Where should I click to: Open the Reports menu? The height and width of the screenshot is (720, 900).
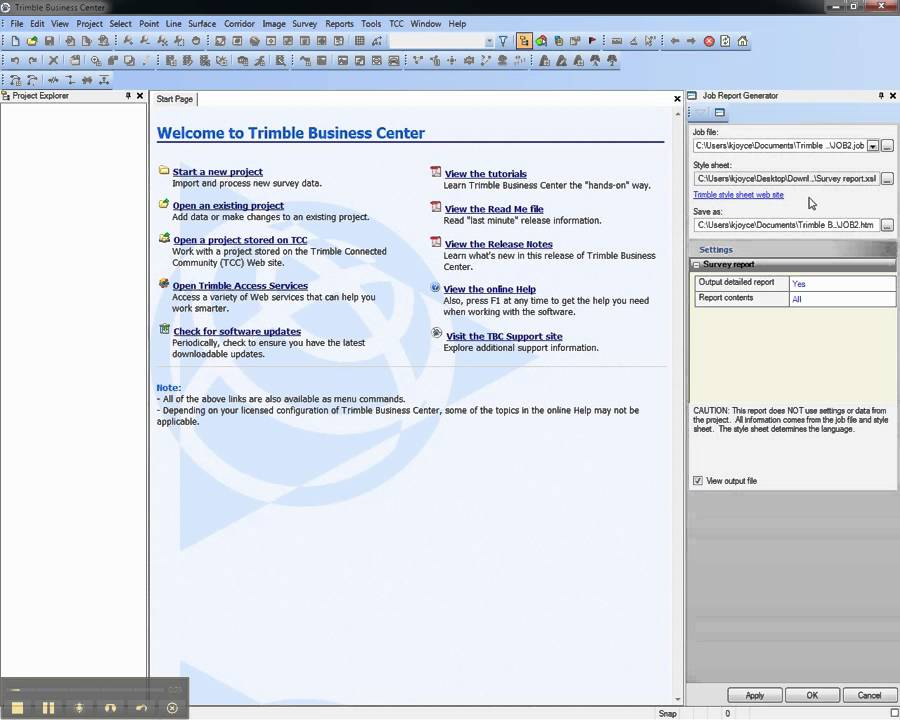339,24
